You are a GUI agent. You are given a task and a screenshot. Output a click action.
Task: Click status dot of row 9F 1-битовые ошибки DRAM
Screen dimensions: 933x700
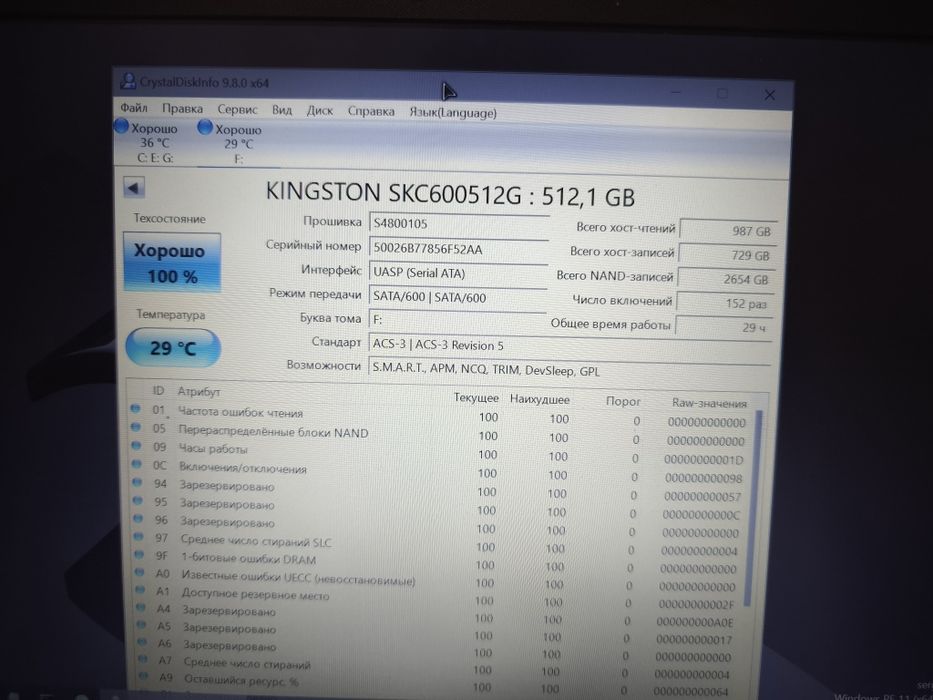point(140,554)
